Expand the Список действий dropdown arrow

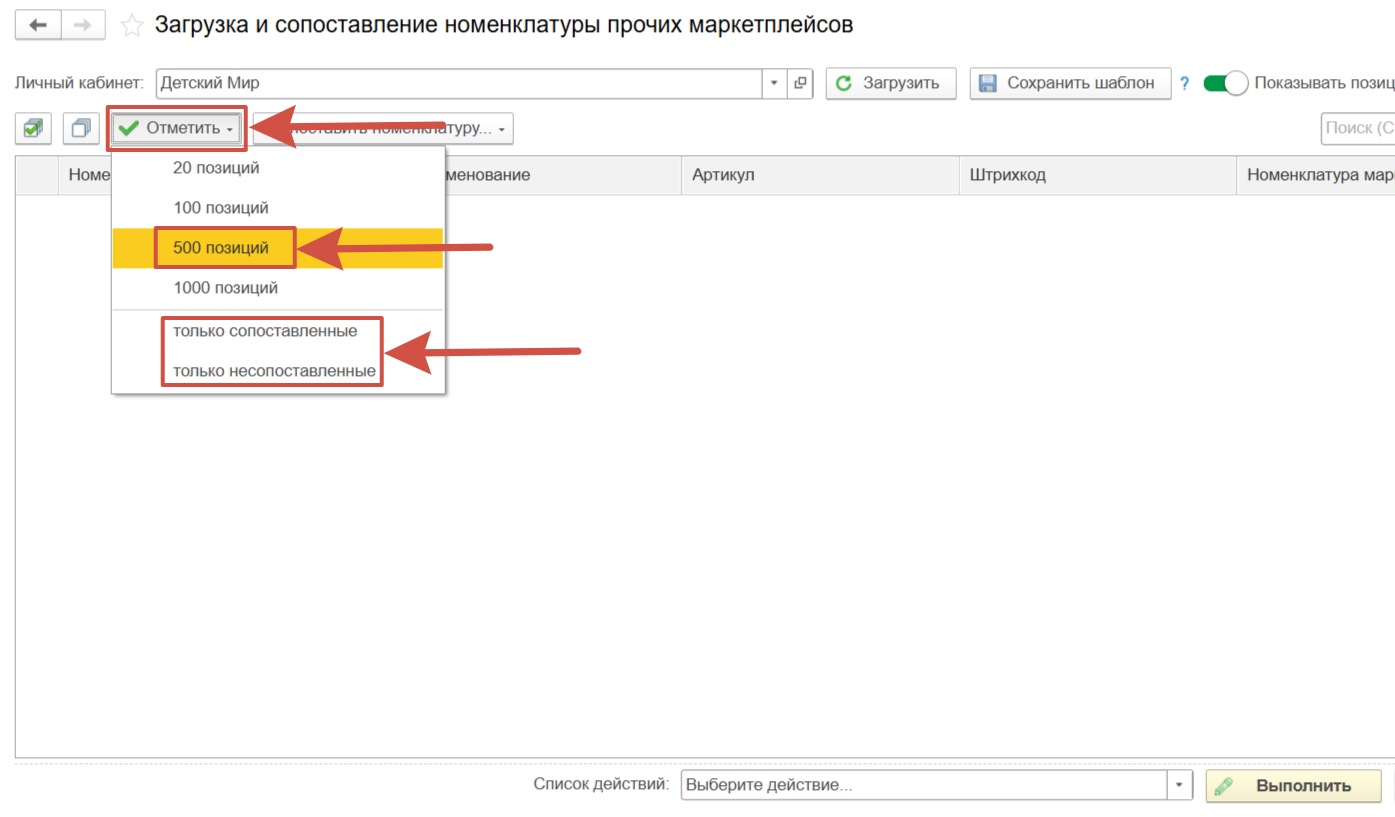[x=1180, y=785]
